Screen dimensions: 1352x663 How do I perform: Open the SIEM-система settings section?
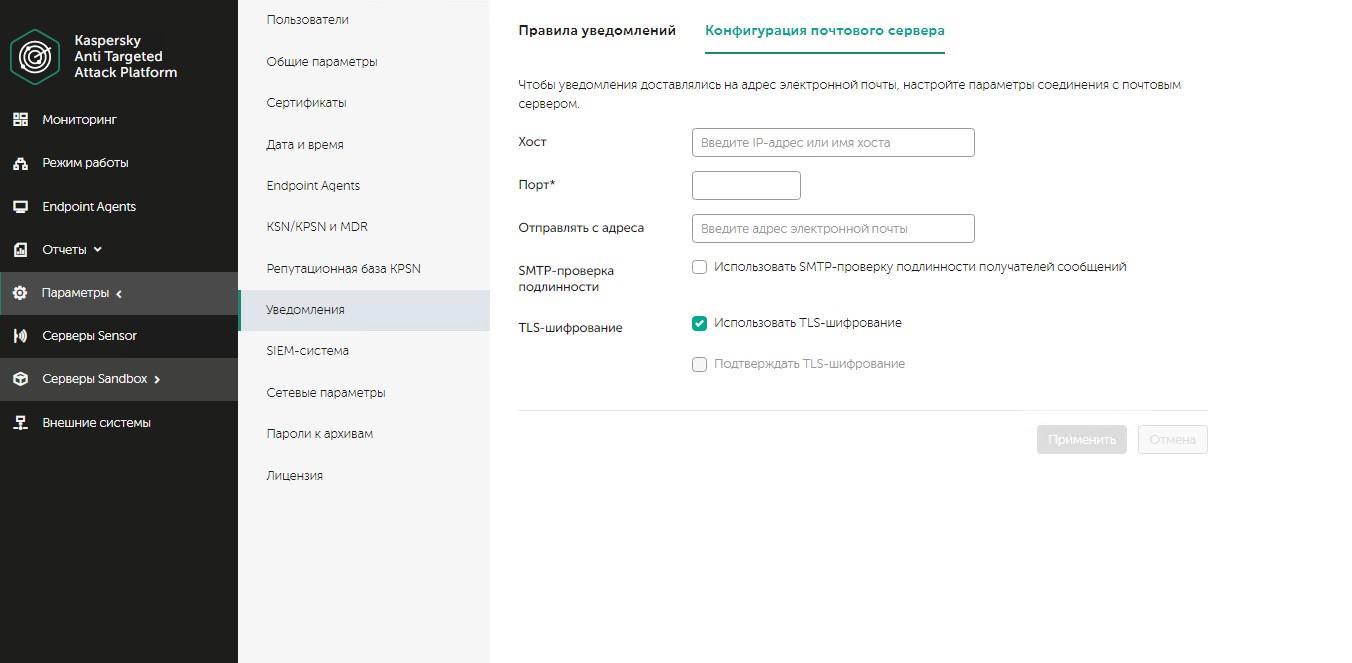307,351
